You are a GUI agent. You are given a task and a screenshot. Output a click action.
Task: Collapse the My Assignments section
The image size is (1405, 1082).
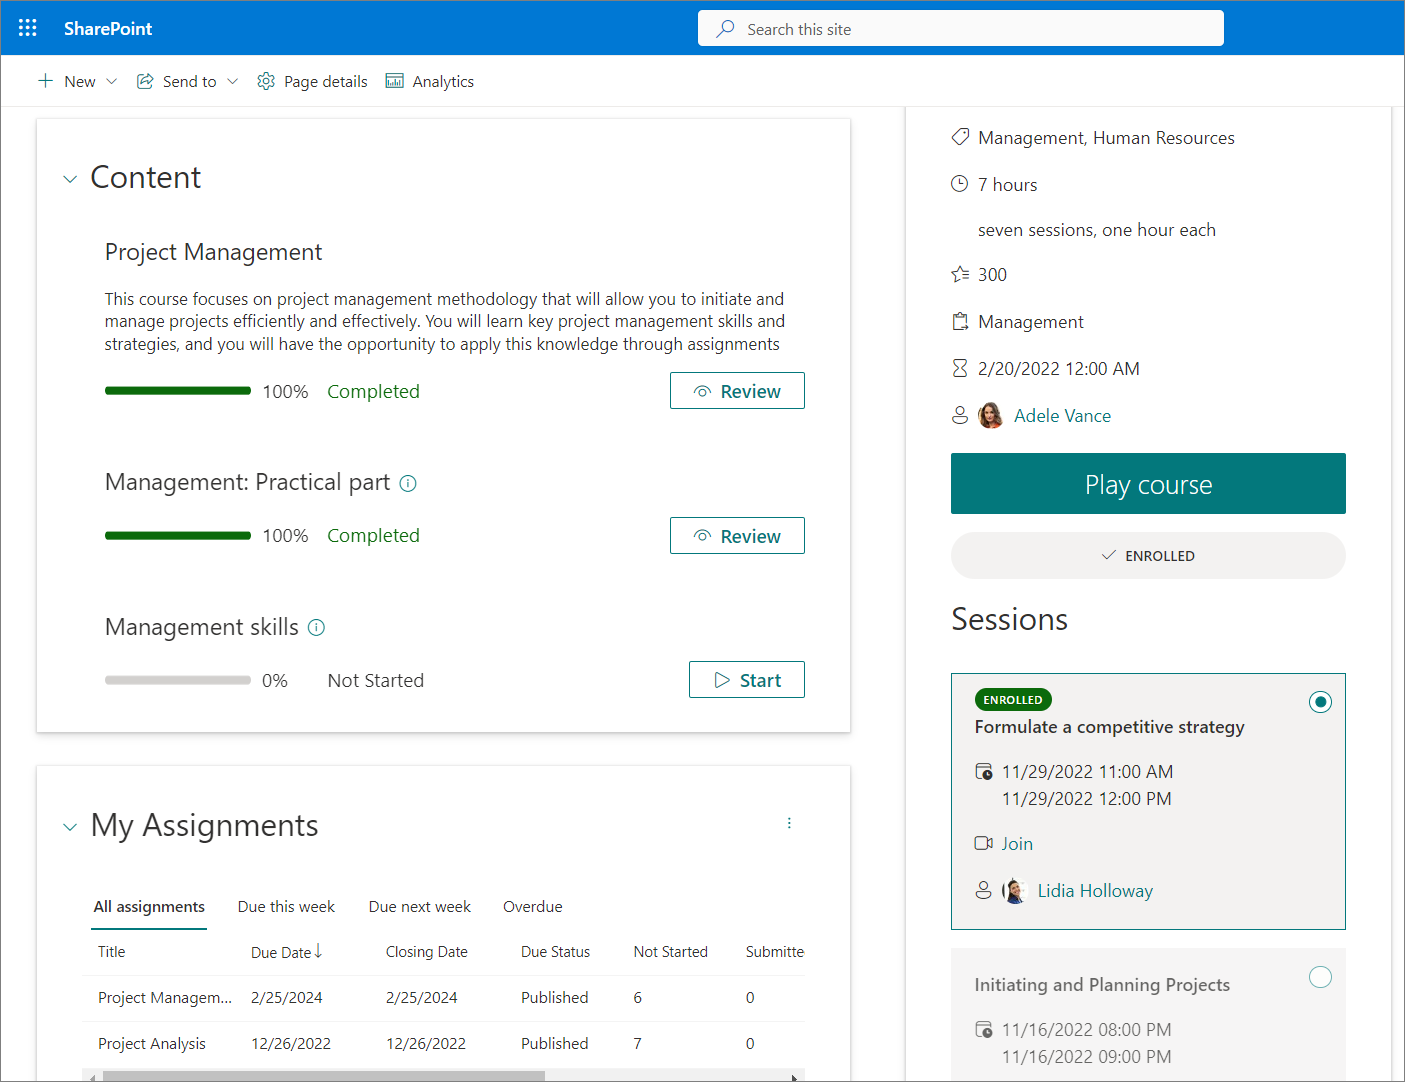[x=70, y=827]
